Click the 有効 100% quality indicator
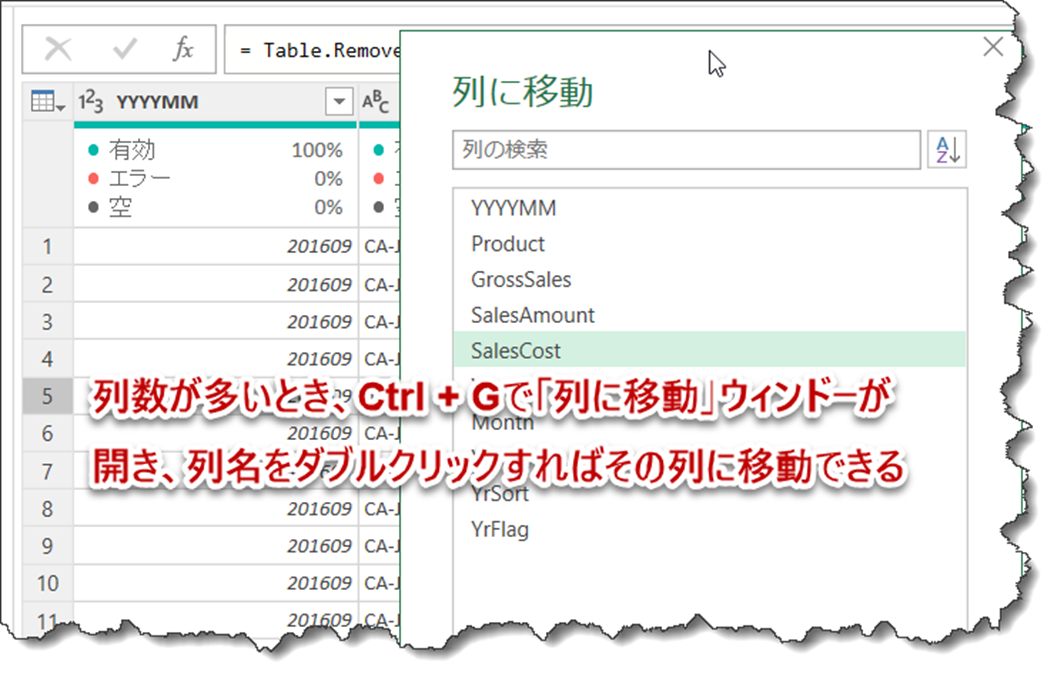Image resolution: width=1064 pixels, height=678 pixels. [215, 149]
